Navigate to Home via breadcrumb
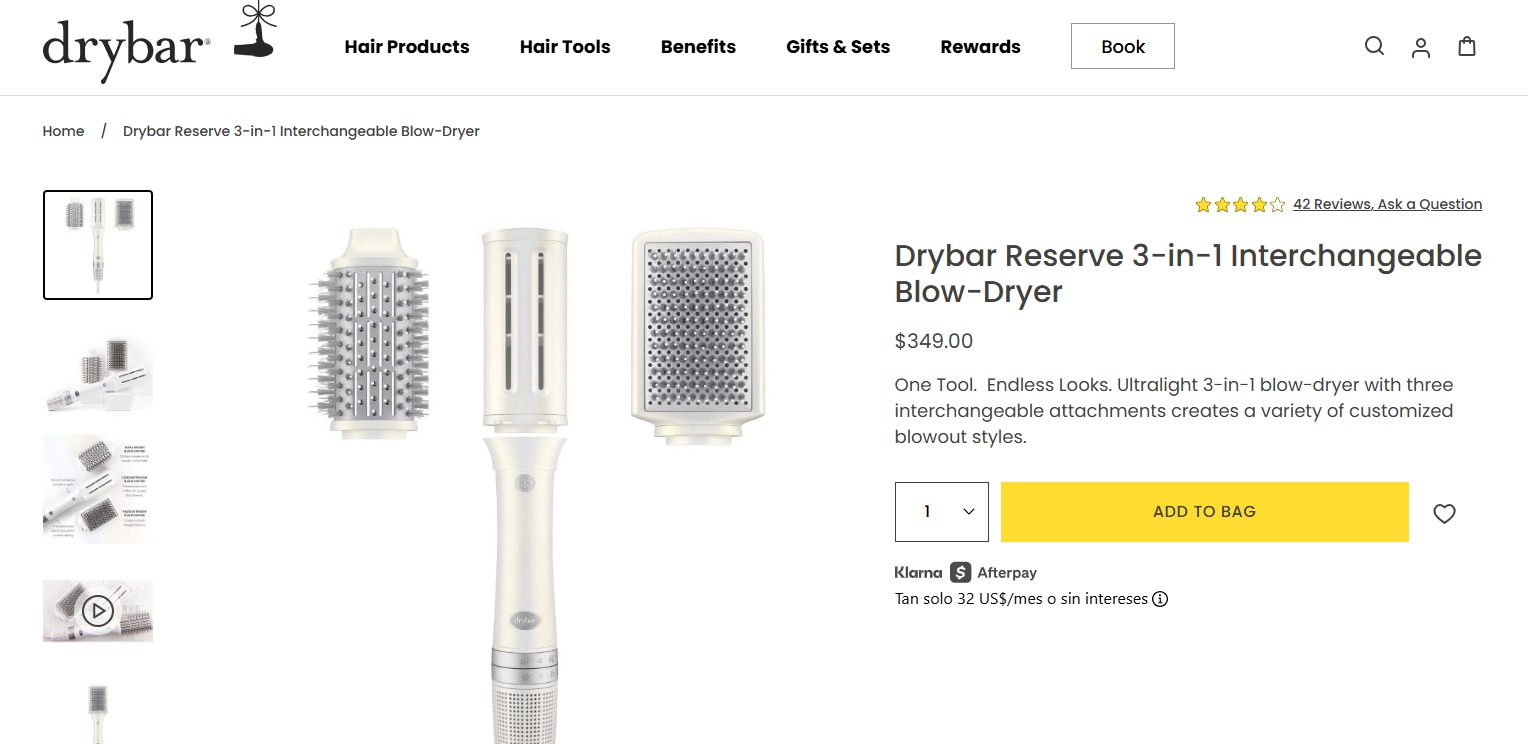Viewport: 1528px width, 744px height. pos(63,131)
